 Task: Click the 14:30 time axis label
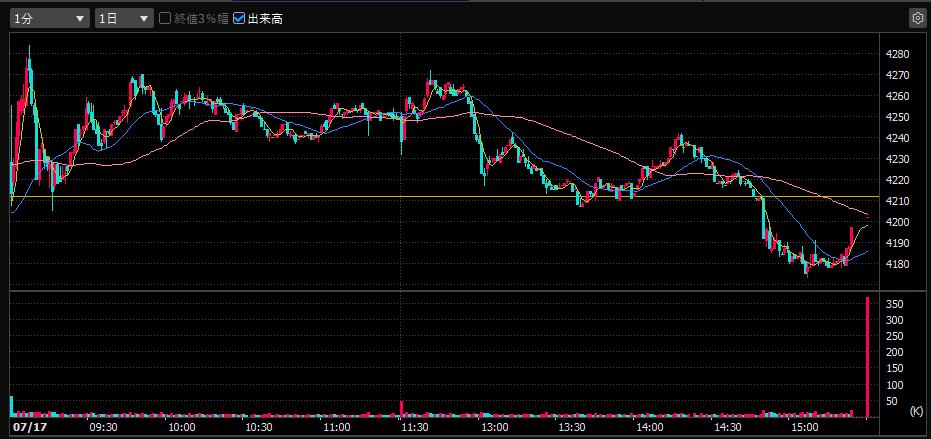727,427
